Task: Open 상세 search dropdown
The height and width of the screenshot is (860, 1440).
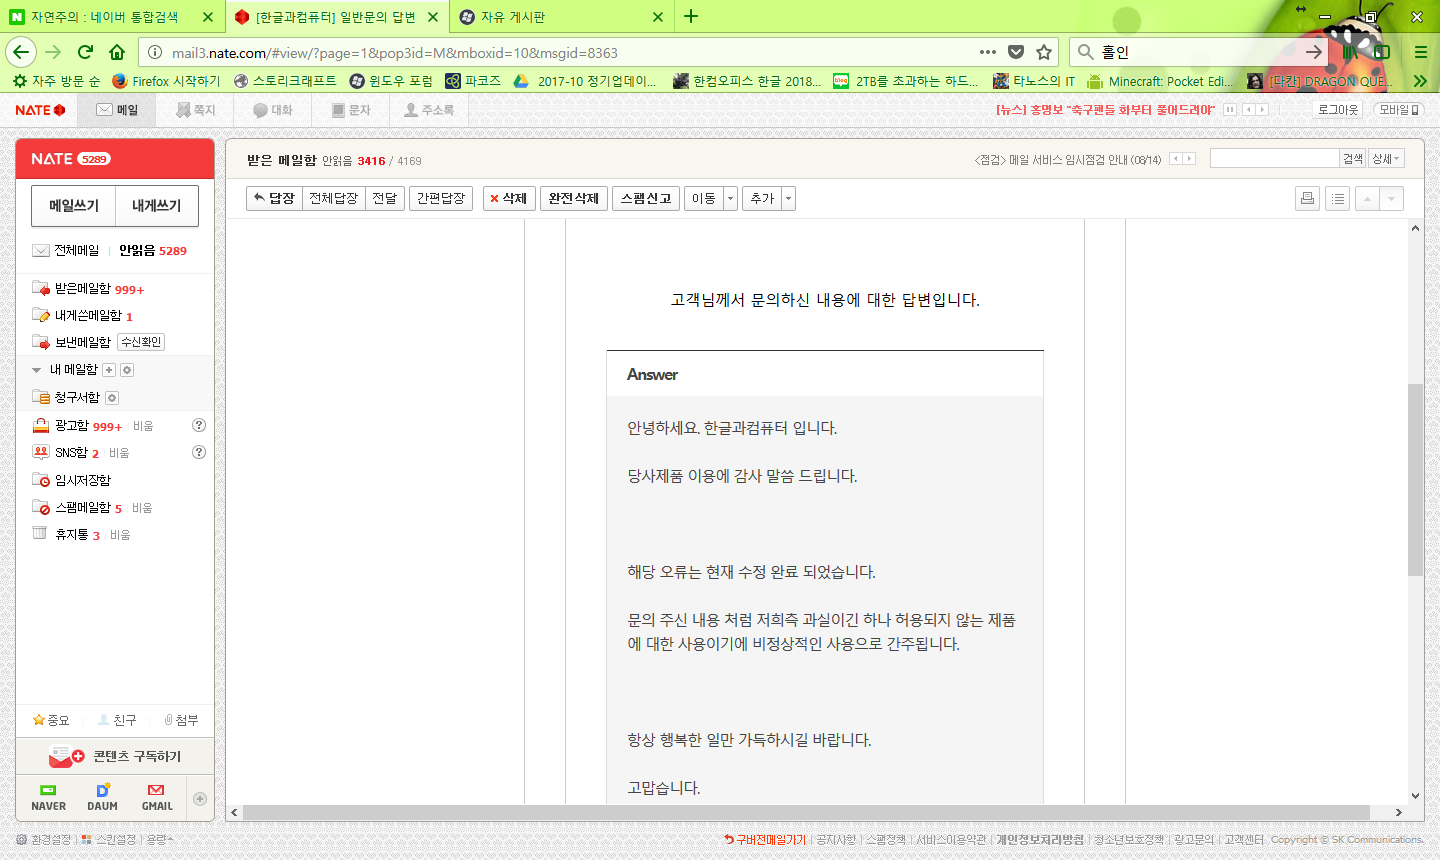Action: 1386,159
